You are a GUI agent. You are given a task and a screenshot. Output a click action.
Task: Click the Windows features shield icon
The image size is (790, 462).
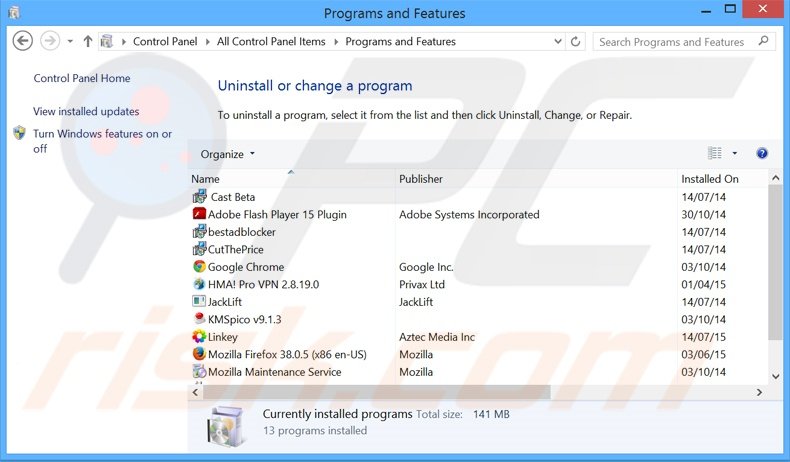[19, 133]
